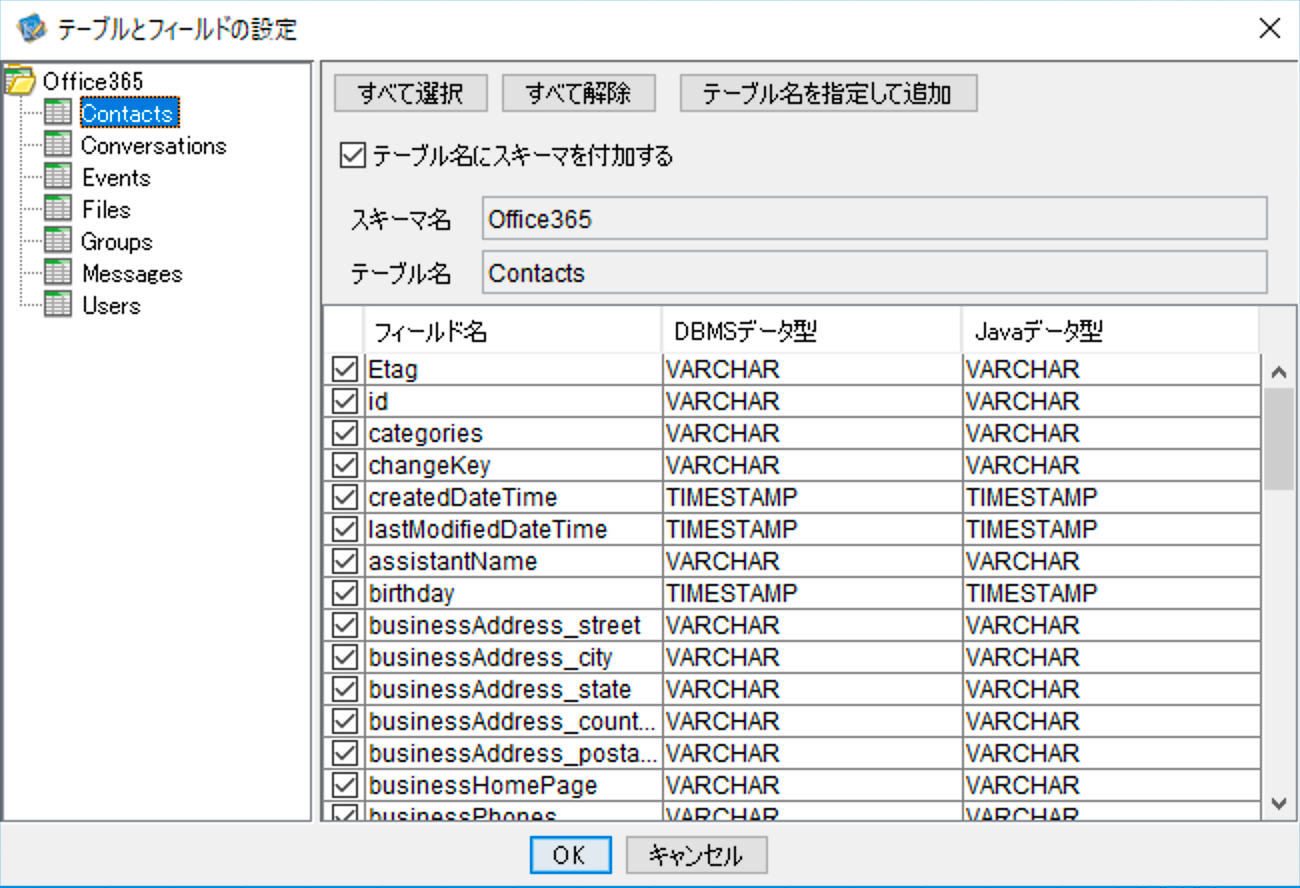Click the app icon in title bar
This screenshot has height=888, width=1300.
pos(33,28)
